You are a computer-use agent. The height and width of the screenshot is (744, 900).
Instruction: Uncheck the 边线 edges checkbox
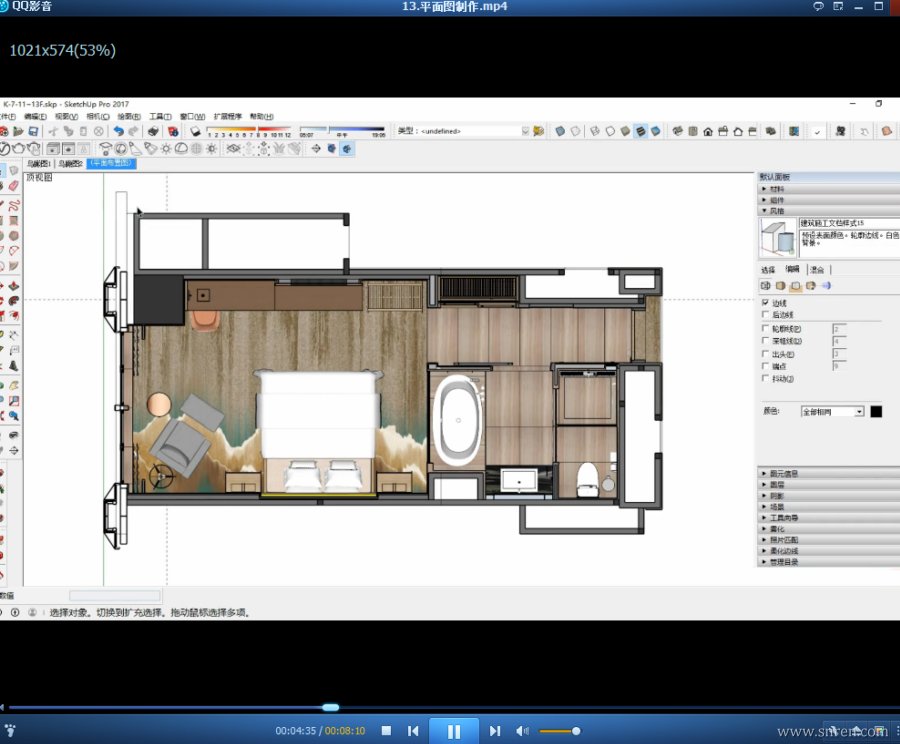pos(766,303)
